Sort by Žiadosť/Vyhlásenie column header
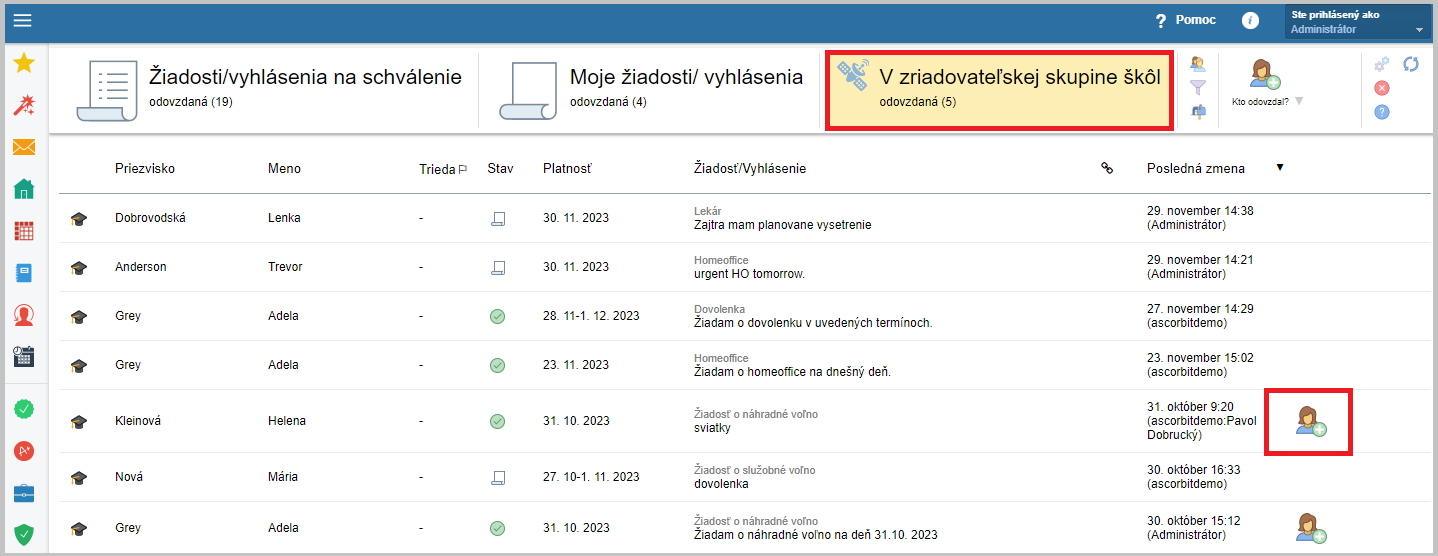This screenshot has width=1438, height=556. pos(750,168)
